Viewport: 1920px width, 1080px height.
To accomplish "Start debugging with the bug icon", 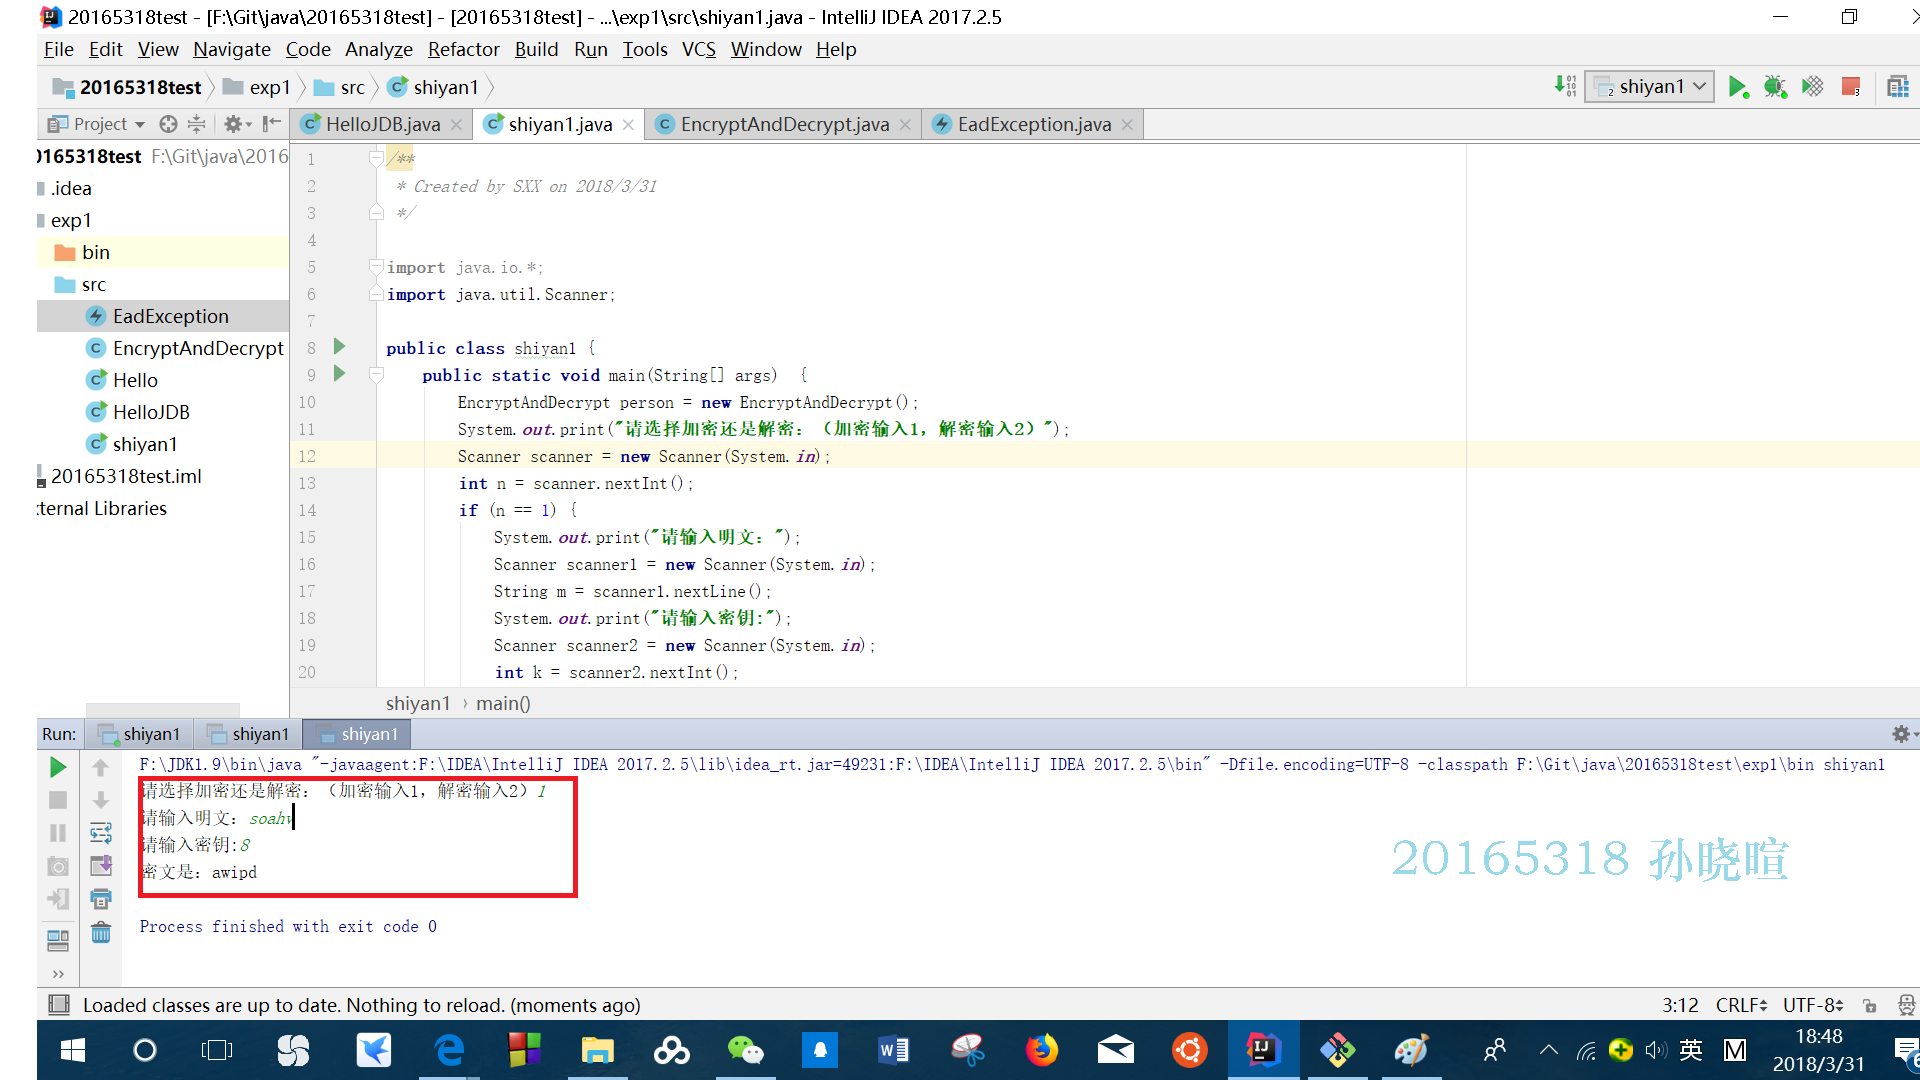I will click(x=1775, y=87).
